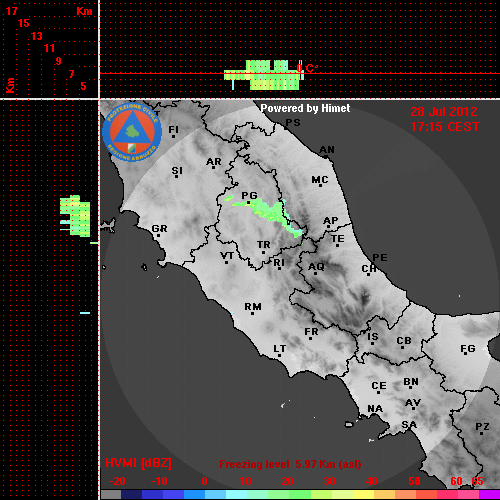This screenshot has height=500, width=500.
Task: Click the SI city label
Action: pos(177,171)
